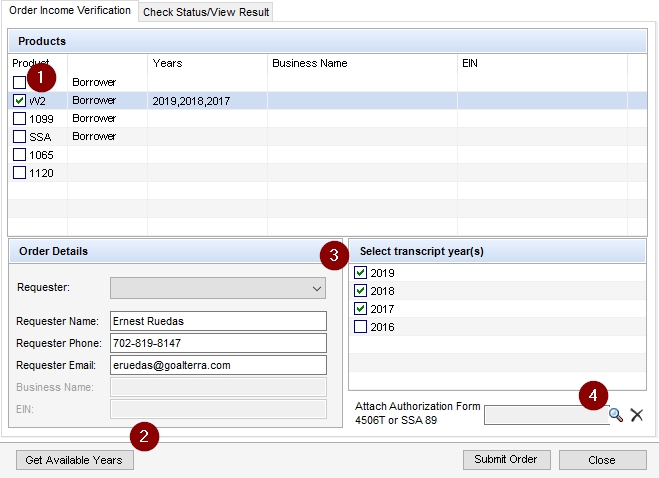
Task: Select the 1065 product checkbox
Action: click(x=20, y=155)
